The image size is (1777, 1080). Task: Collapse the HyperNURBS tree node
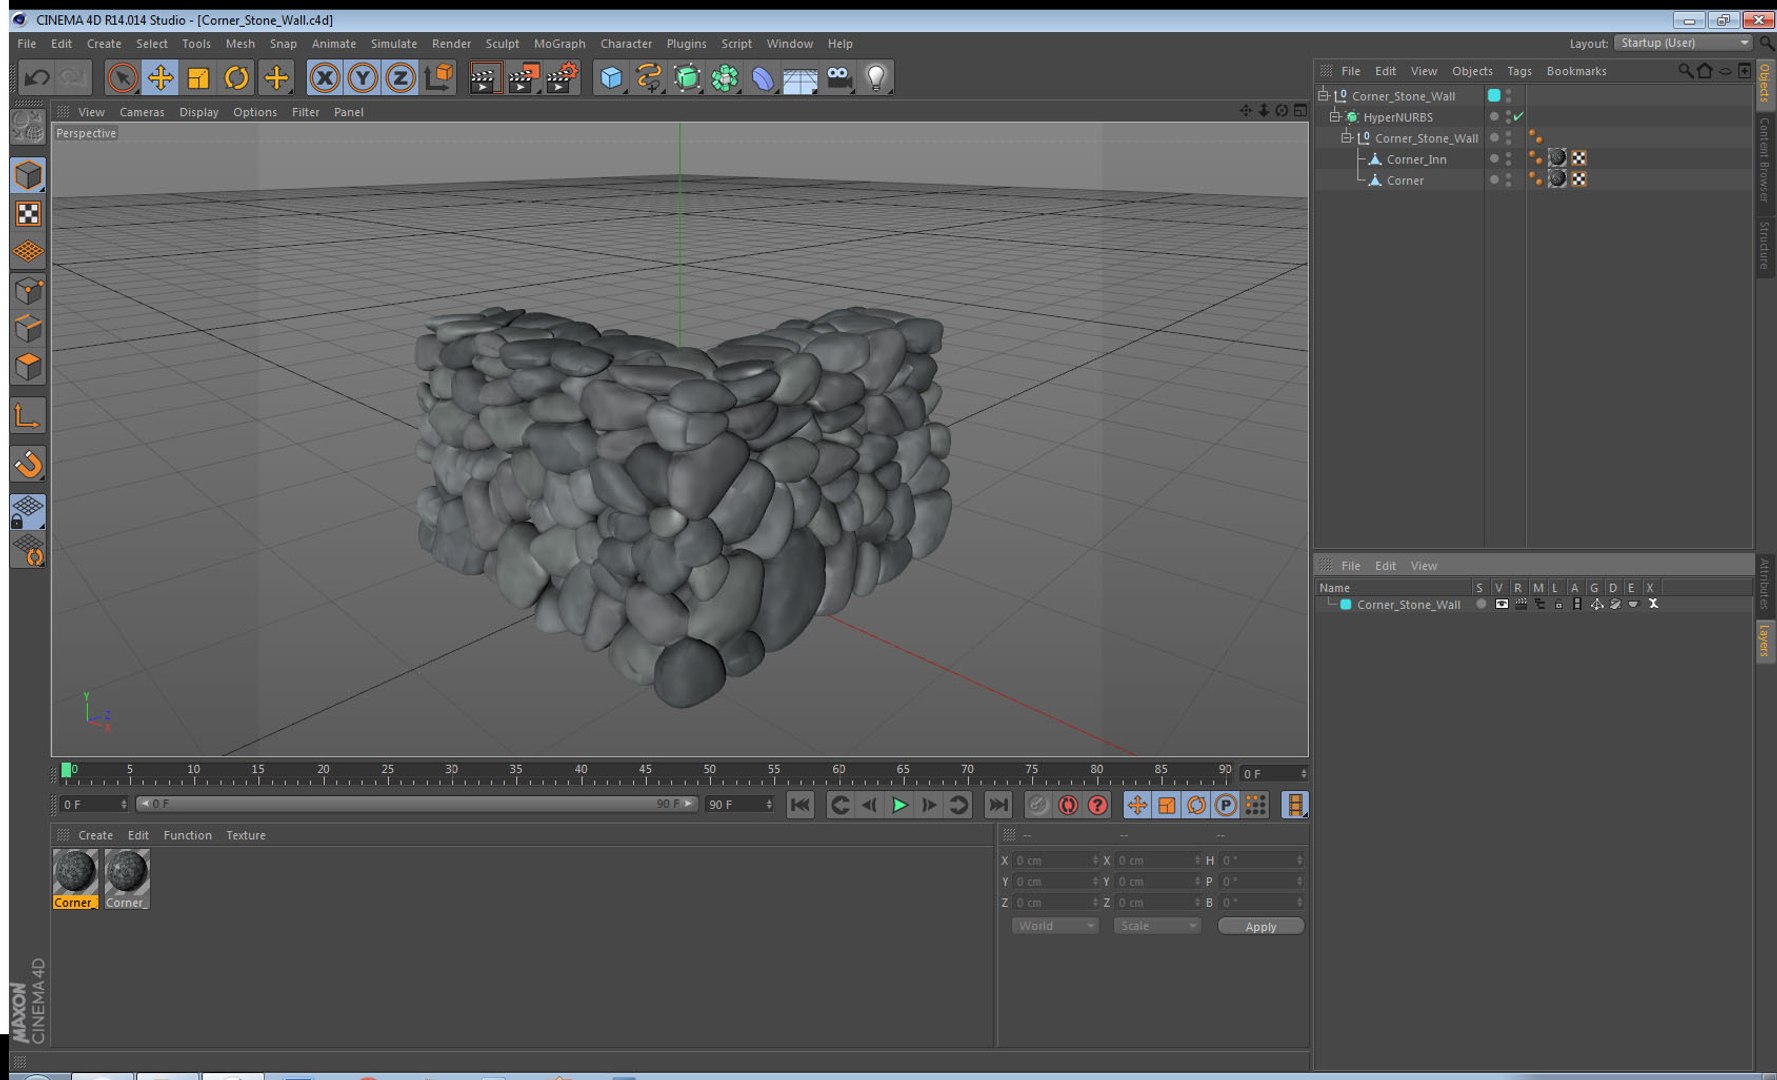[x=1334, y=117]
